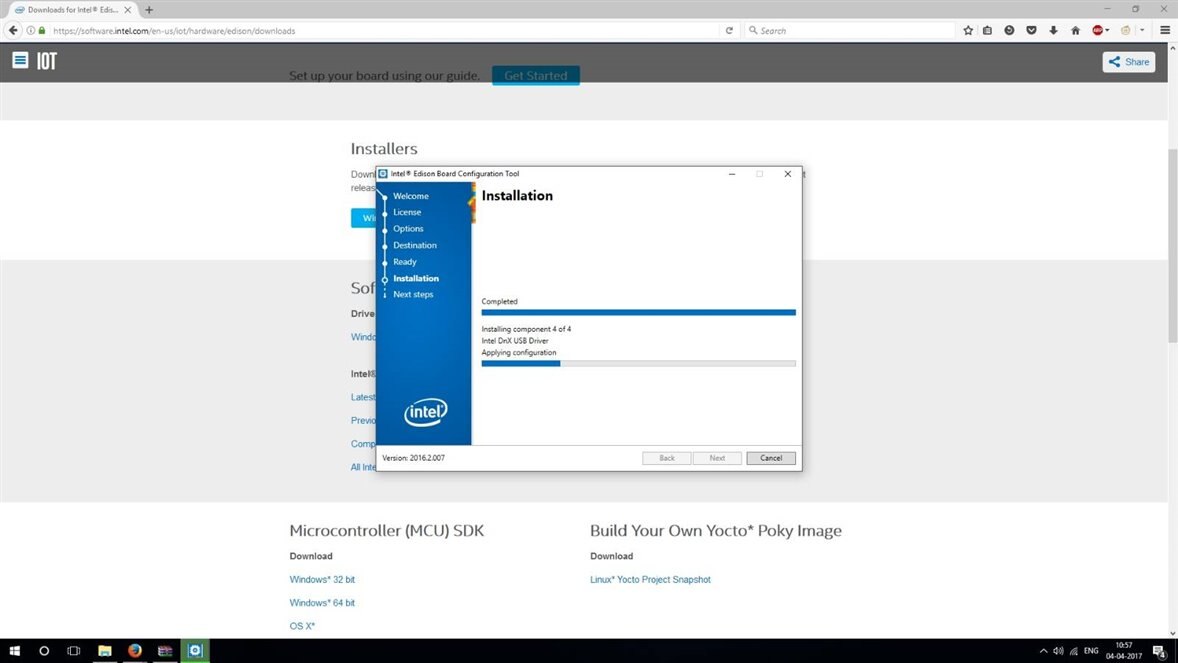The image size is (1178, 663).
Task: Close the Downloads for Intel Edison tab
Action: (128, 10)
